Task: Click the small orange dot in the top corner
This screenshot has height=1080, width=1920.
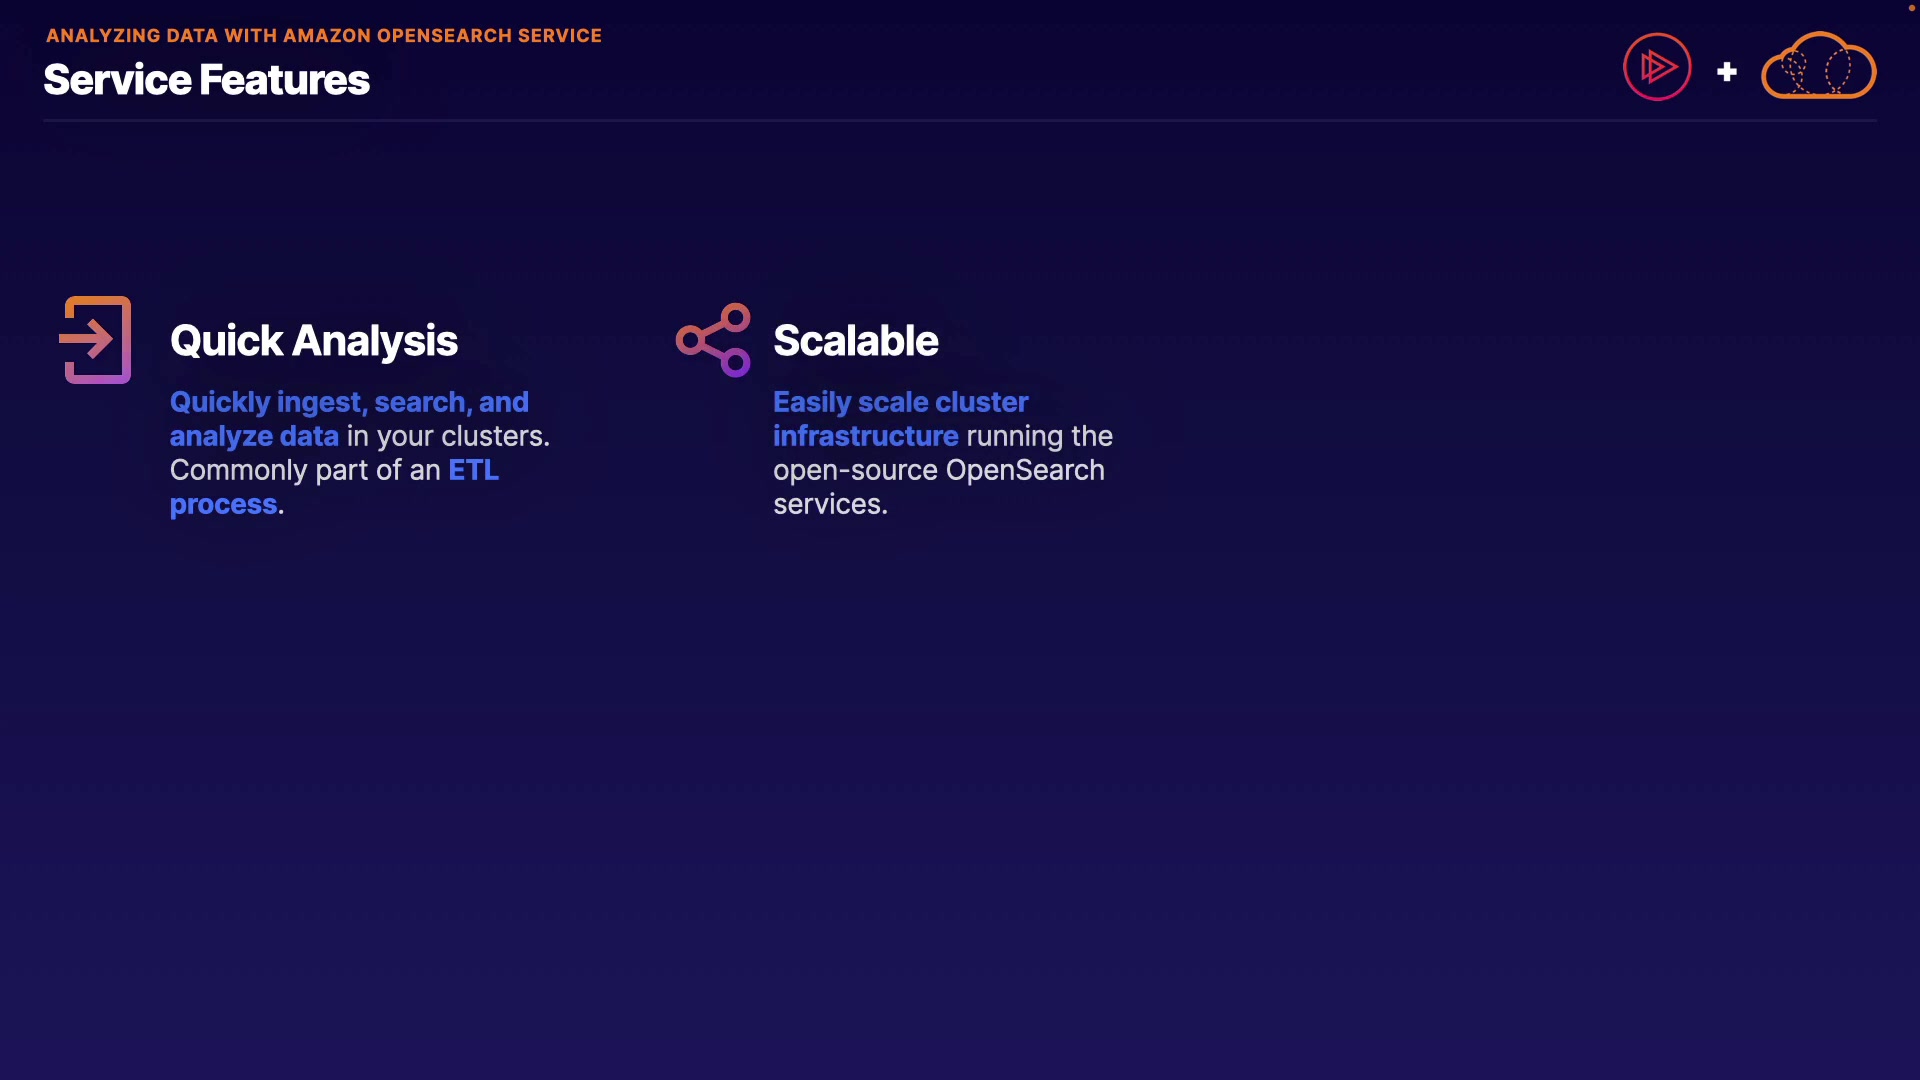Action: tap(1911, 7)
